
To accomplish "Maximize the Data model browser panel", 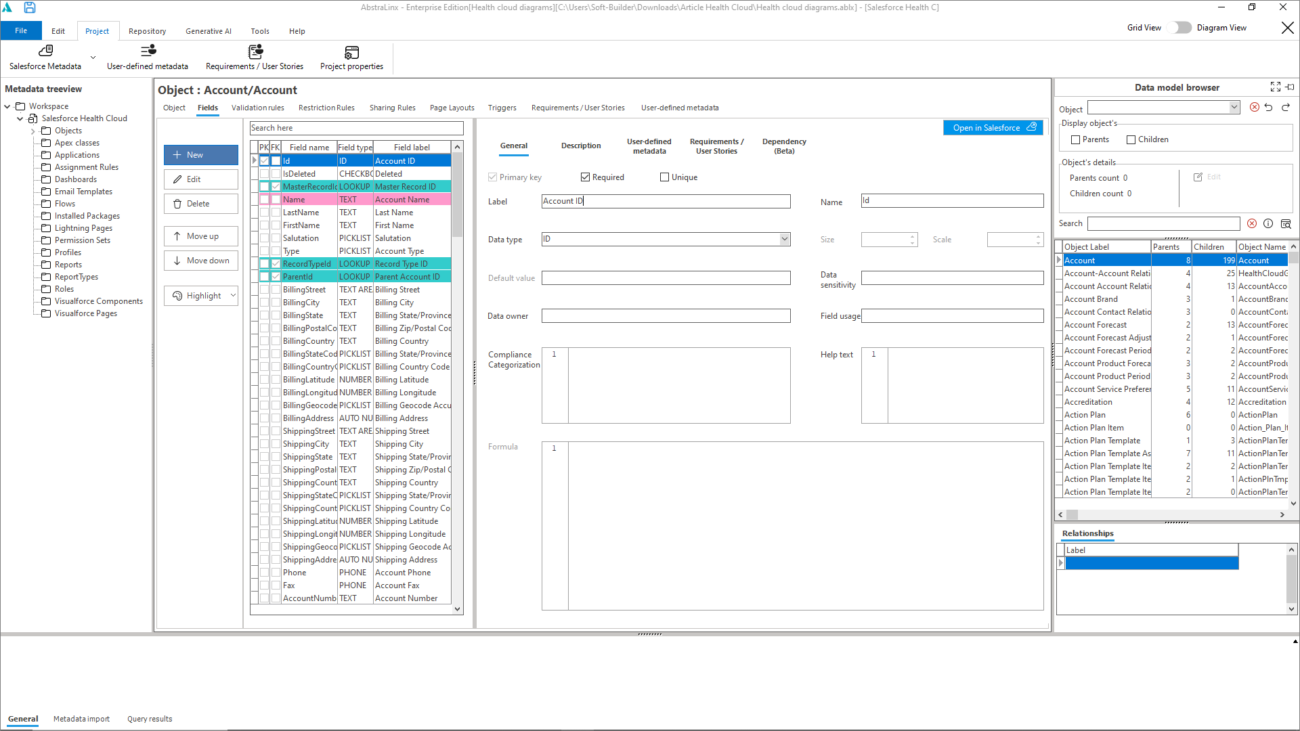I will click(x=1274, y=87).
